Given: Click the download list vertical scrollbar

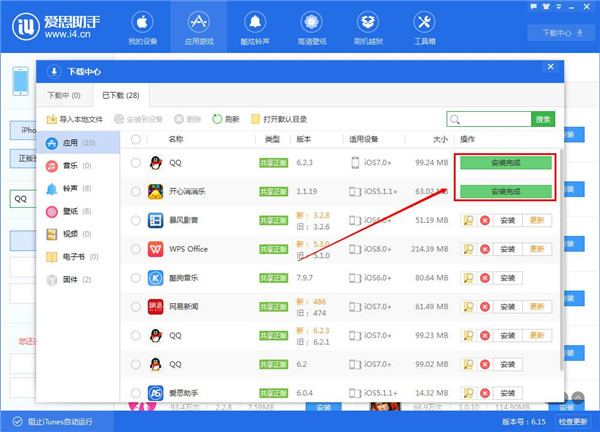Looking at the screenshot, I should coord(561,260).
